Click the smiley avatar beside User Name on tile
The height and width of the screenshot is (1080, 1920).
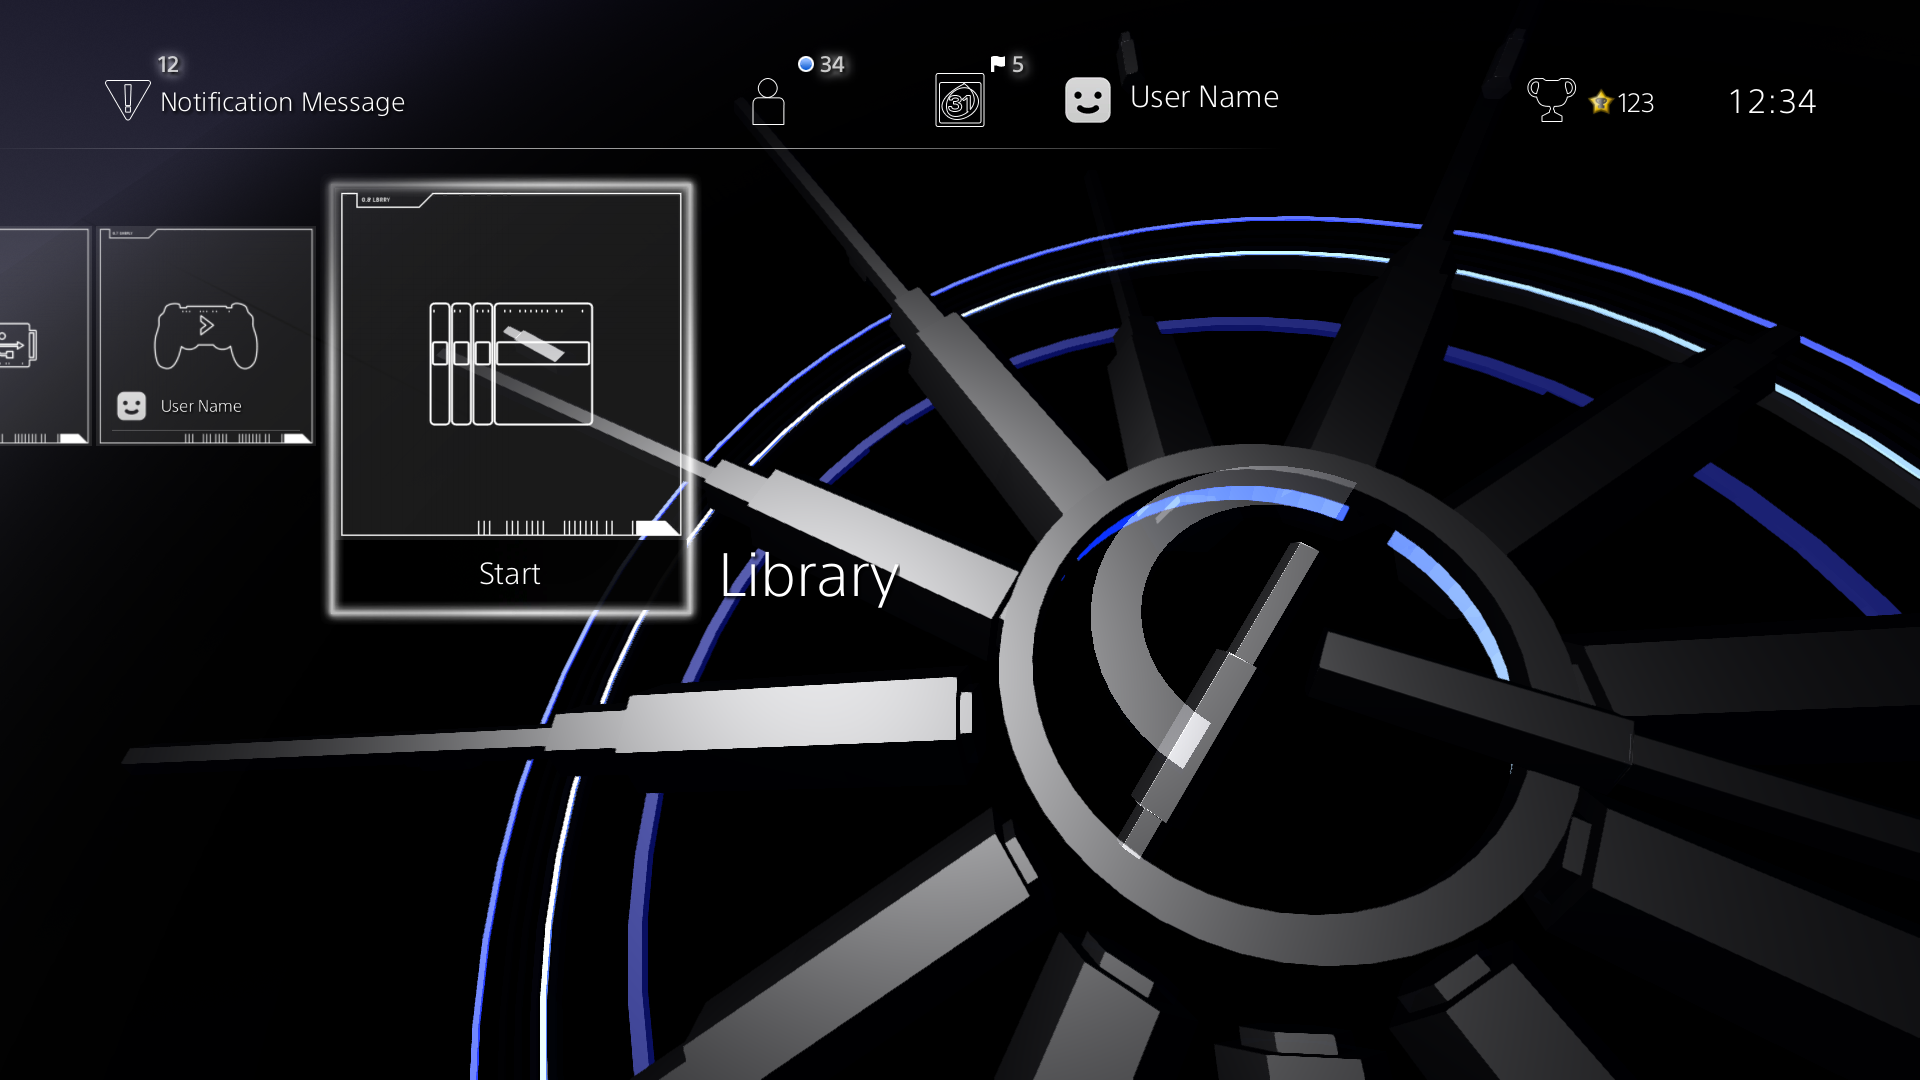pyautogui.click(x=130, y=405)
